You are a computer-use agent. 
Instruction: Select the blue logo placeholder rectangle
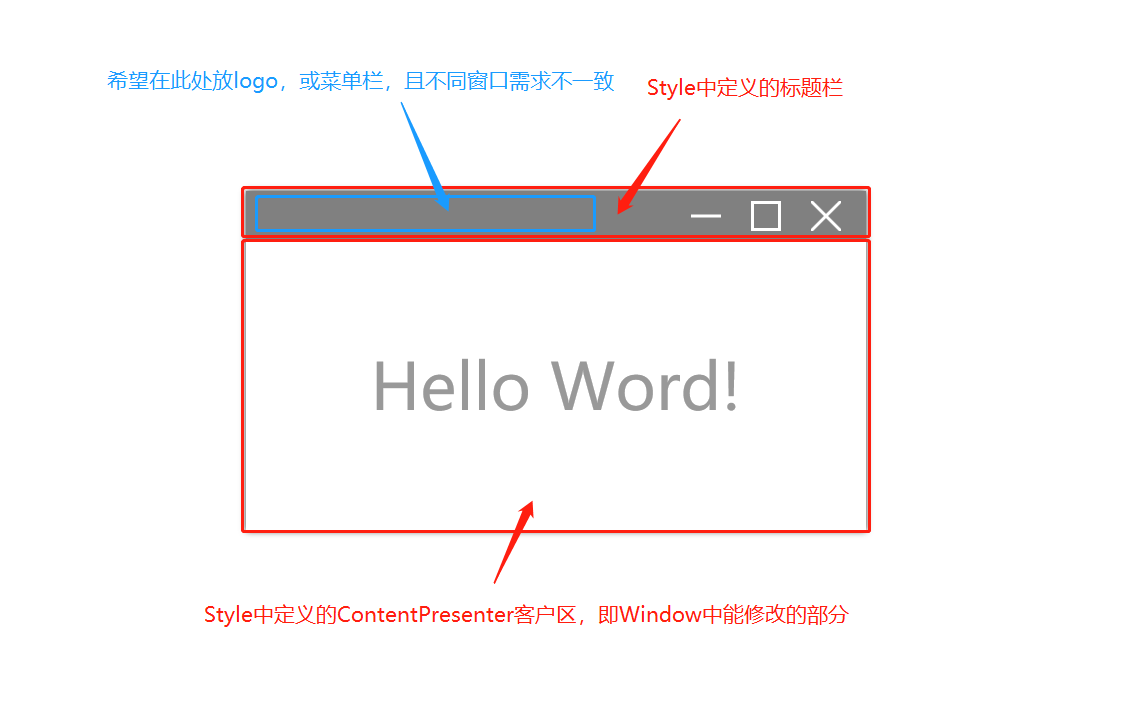tap(424, 212)
